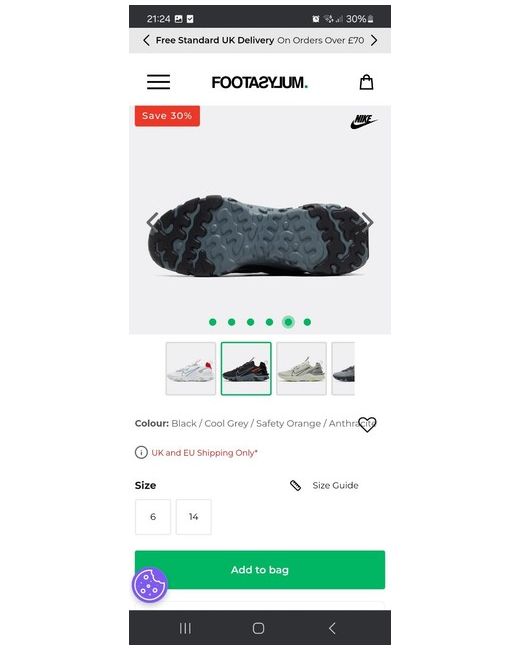Select size 6
Screen dimensions: 520x650
pos(153,517)
